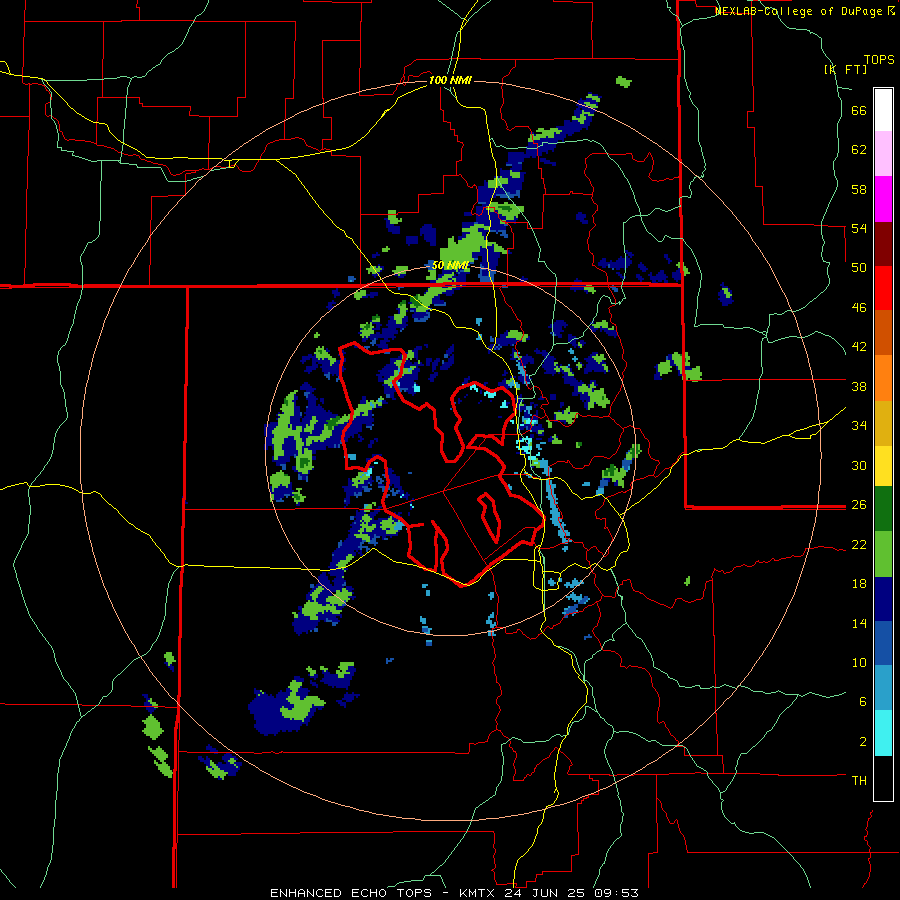Pick the dark orange legend swatch
The image size is (900, 900).
coord(883,332)
